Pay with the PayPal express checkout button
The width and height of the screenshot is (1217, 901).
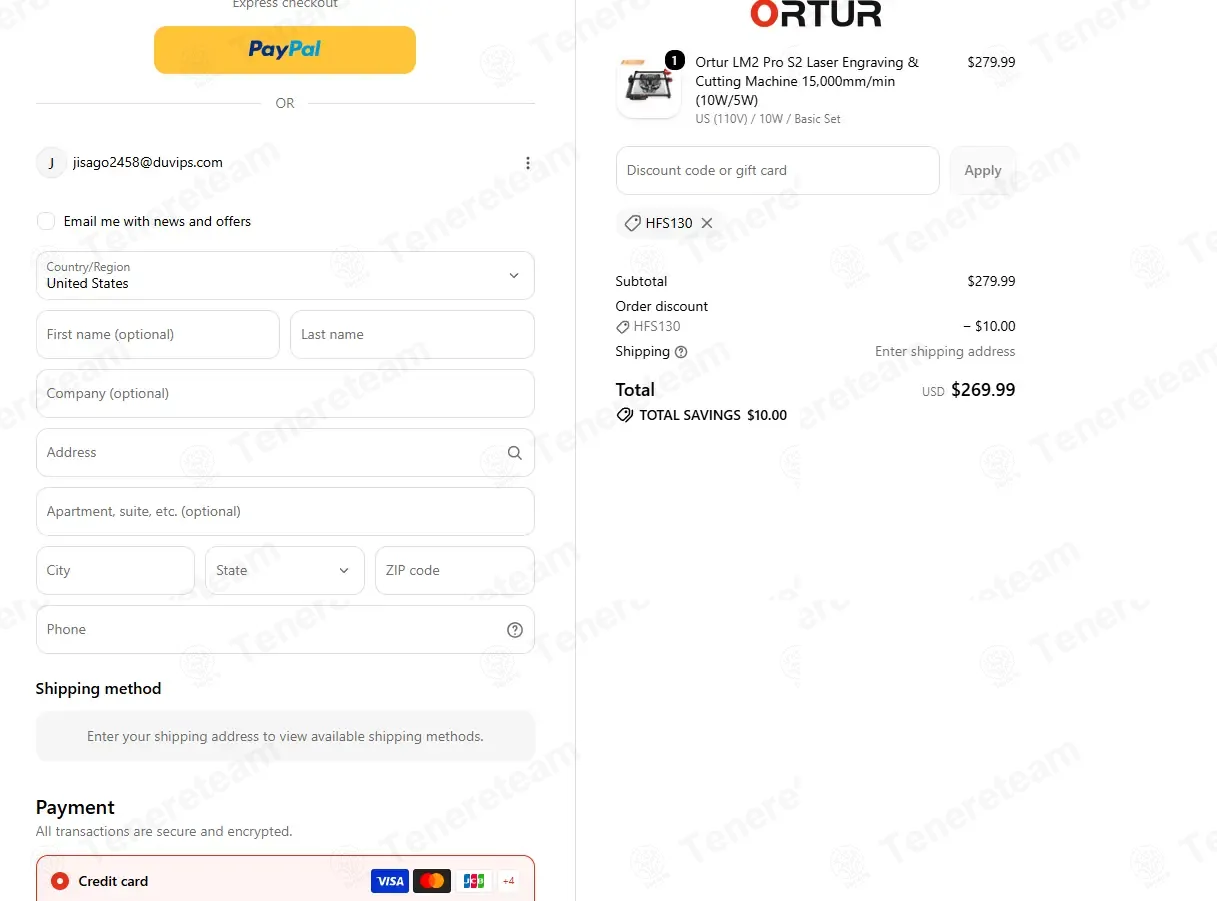pyautogui.click(x=285, y=50)
